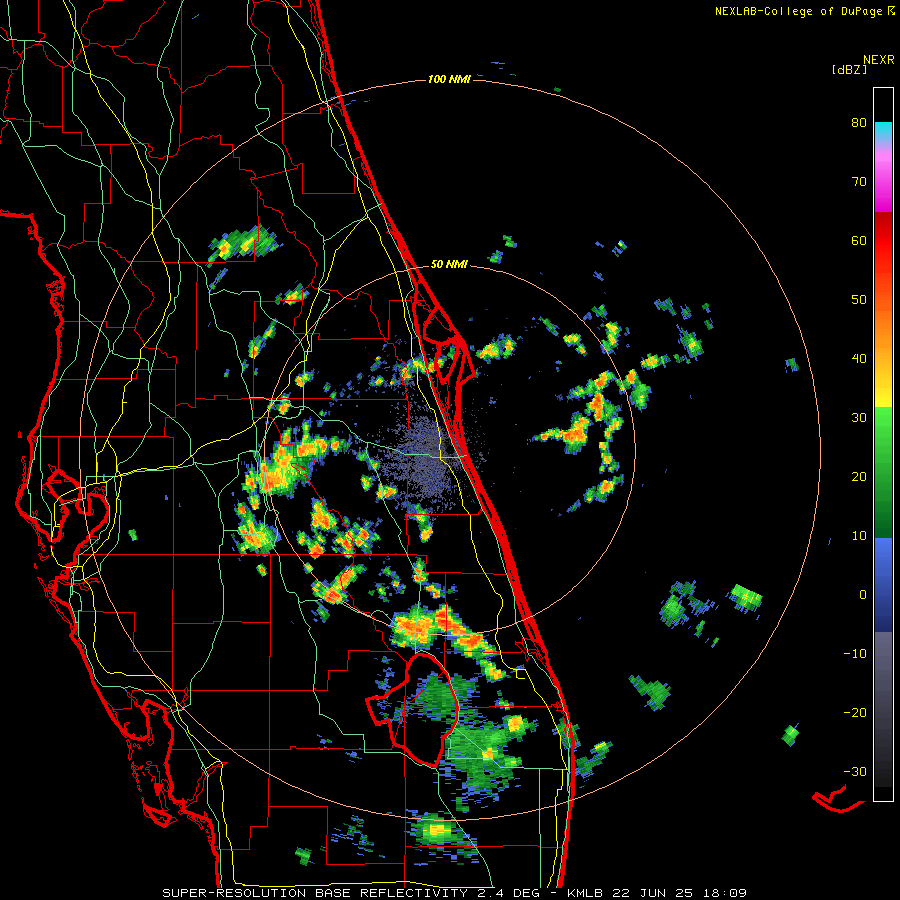This screenshot has width=900, height=900.
Task: Click the 30 value on the dBZ scale
Action: point(859,417)
